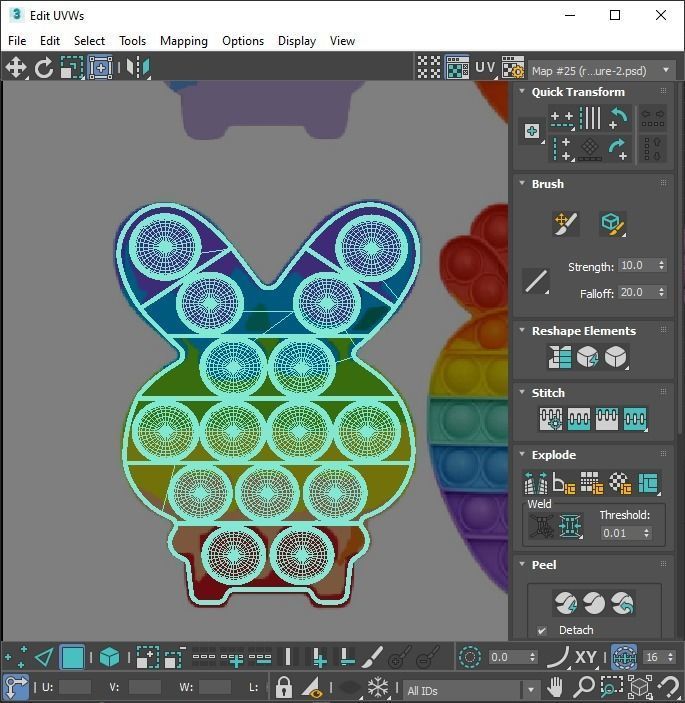This screenshot has height=703, width=685.
Task: Select the Move Selected Subobject tool
Action: pyautogui.click(x=16, y=68)
